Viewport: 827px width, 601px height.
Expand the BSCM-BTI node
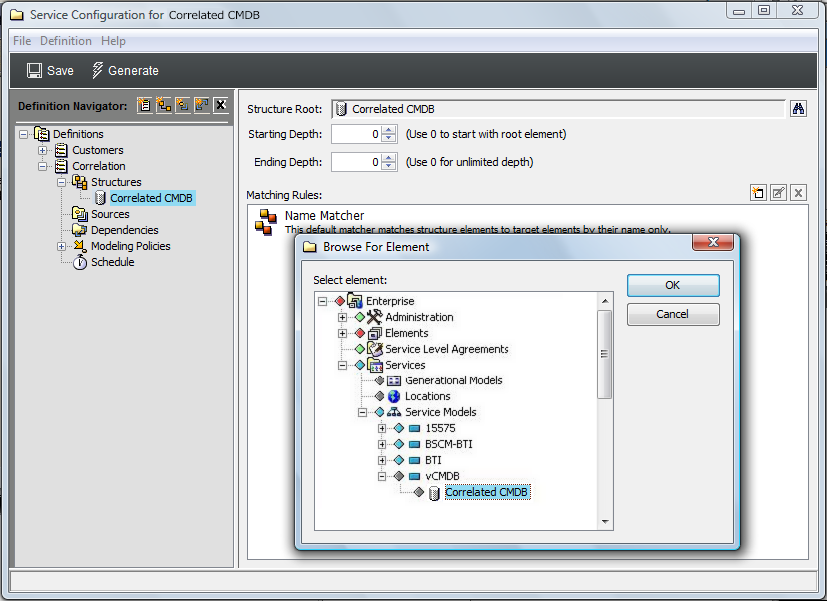382,444
